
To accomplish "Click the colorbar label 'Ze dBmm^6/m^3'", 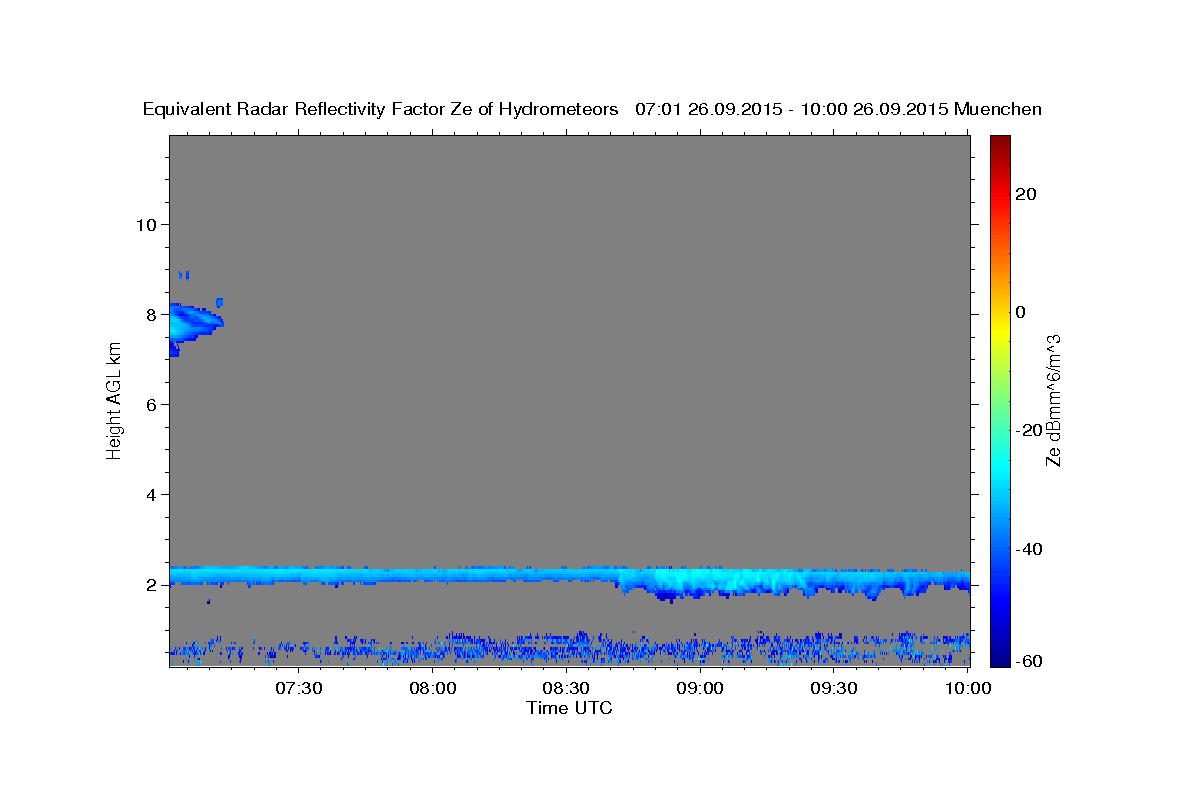I will point(1052,400).
